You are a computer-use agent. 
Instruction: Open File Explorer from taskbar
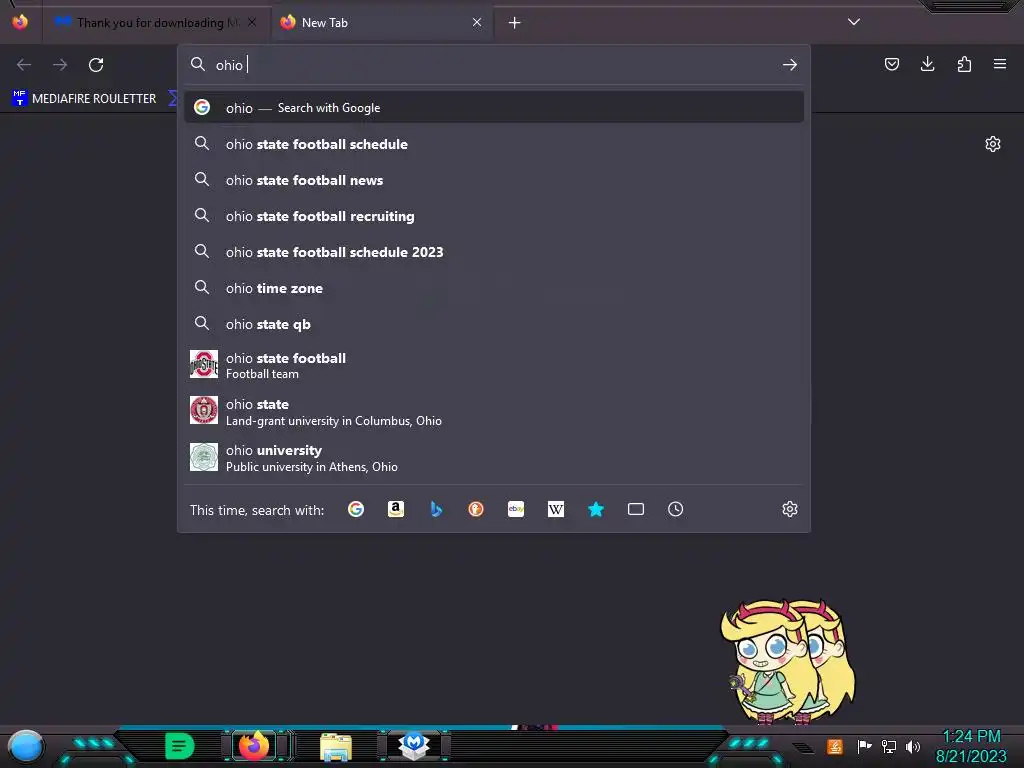pos(336,746)
